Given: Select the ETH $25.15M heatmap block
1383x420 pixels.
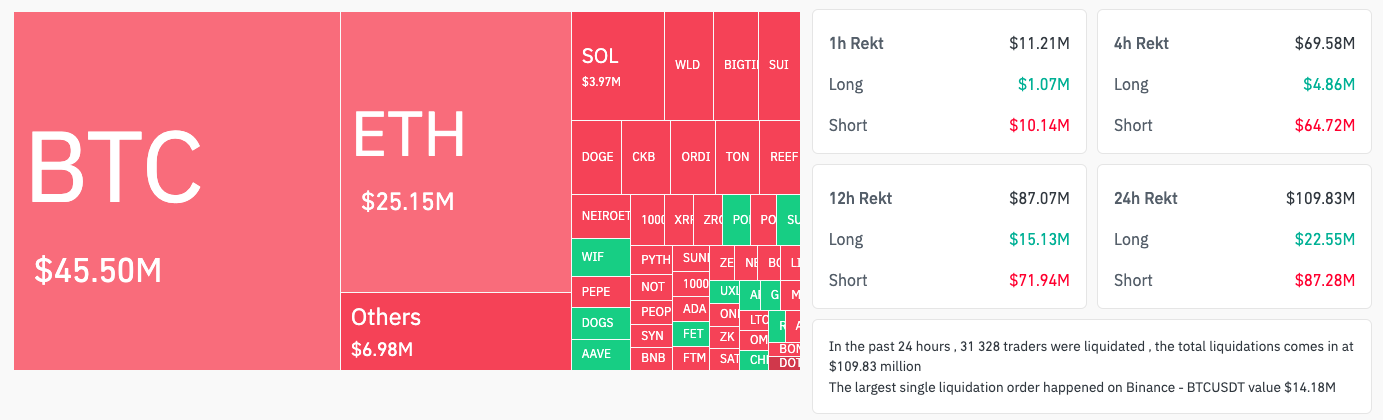Looking at the screenshot, I should tap(455, 150).
